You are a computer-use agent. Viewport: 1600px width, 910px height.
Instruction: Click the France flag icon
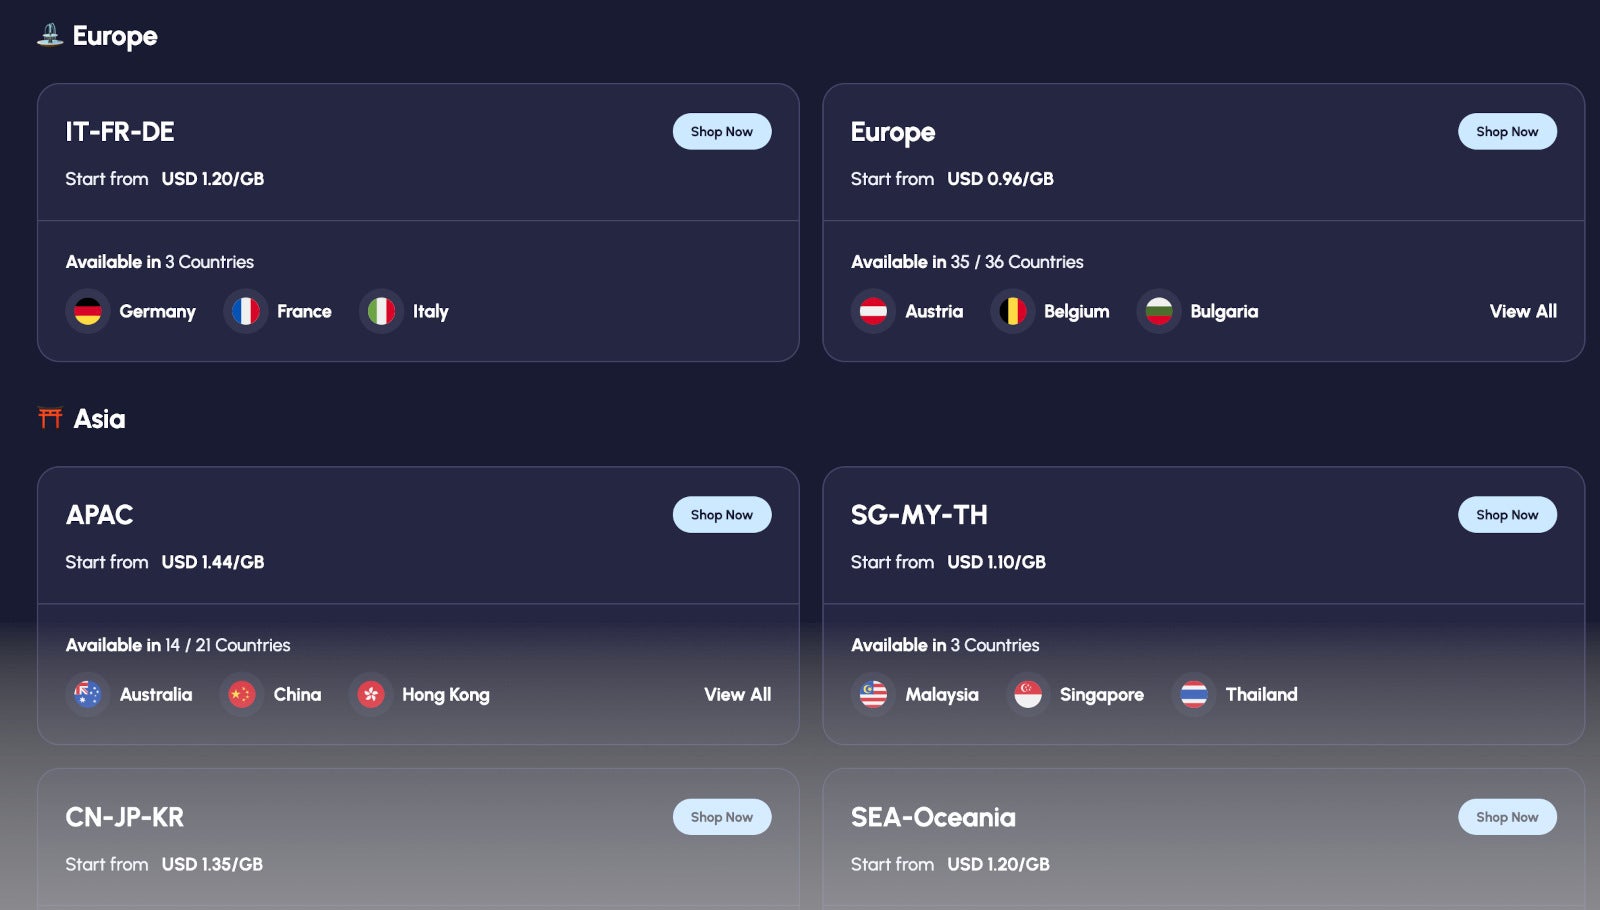pos(245,311)
